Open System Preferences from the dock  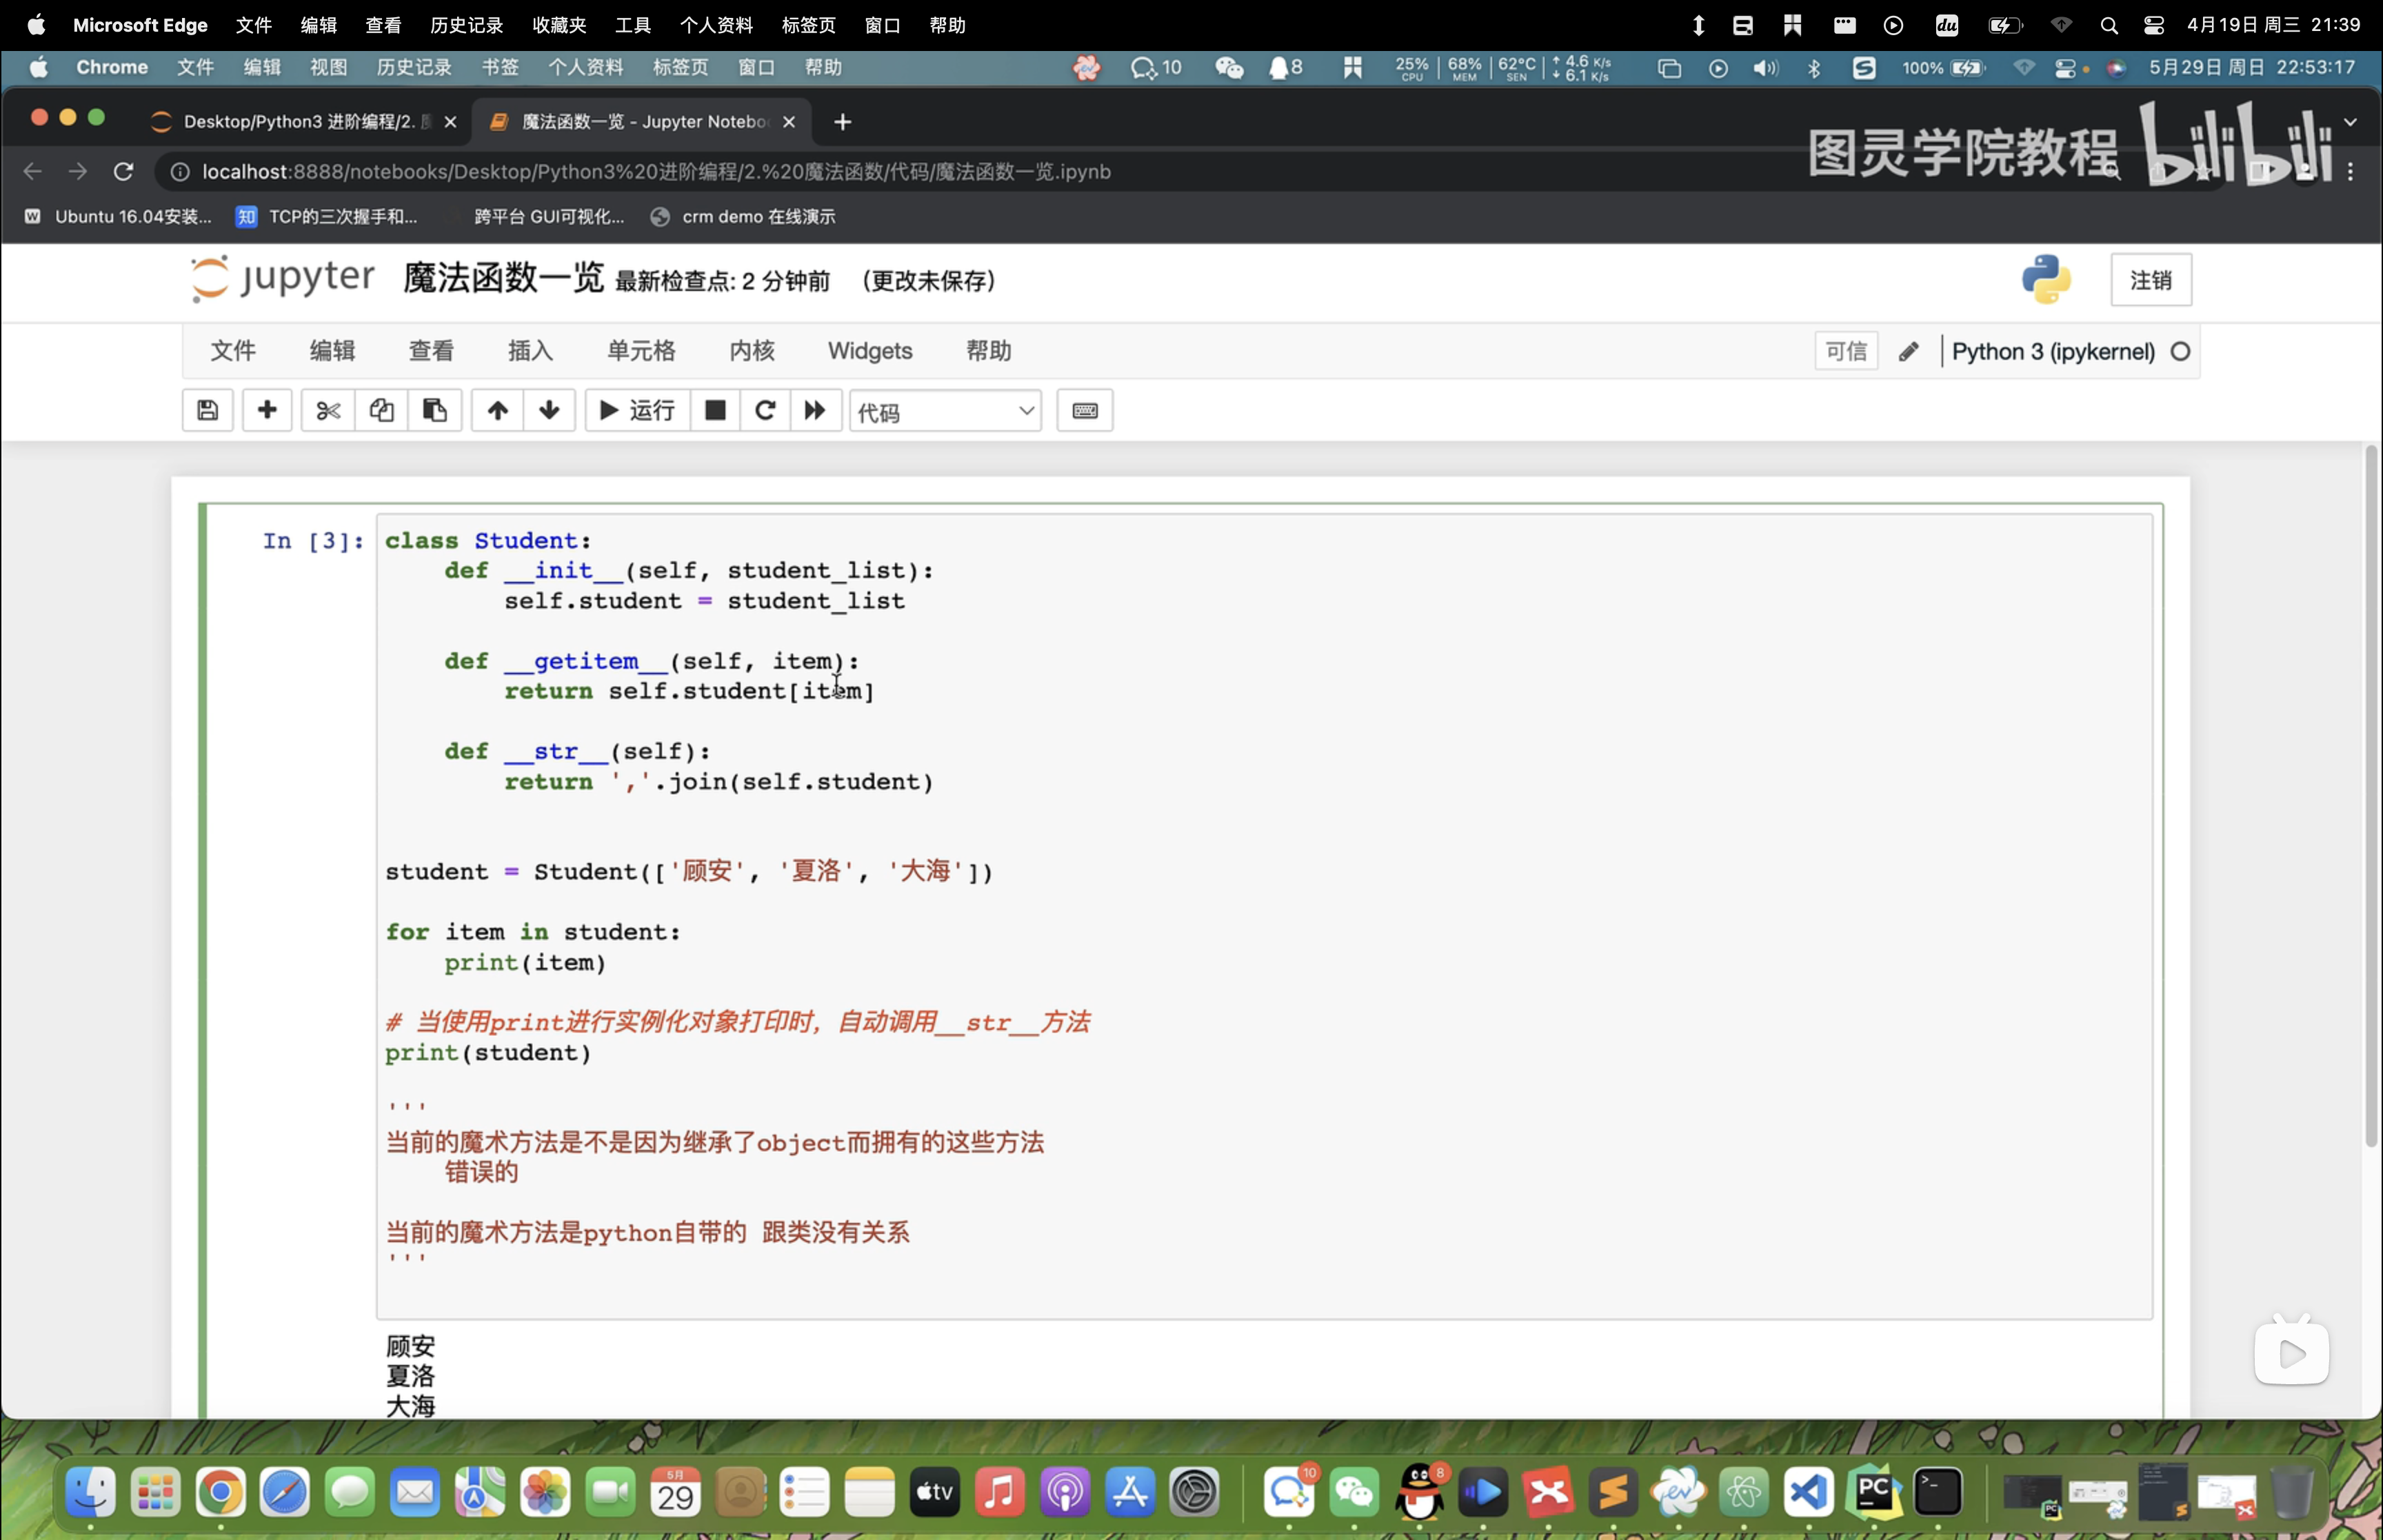click(1194, 1493)
